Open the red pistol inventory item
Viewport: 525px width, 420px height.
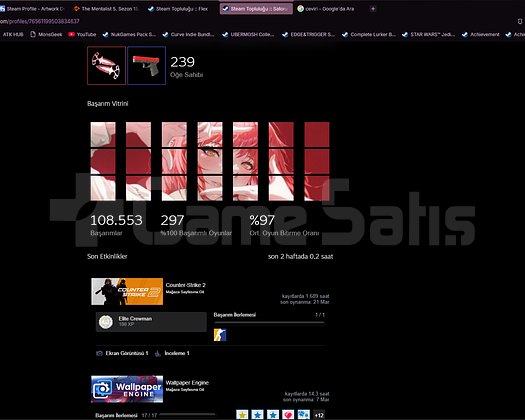(147, 66)
